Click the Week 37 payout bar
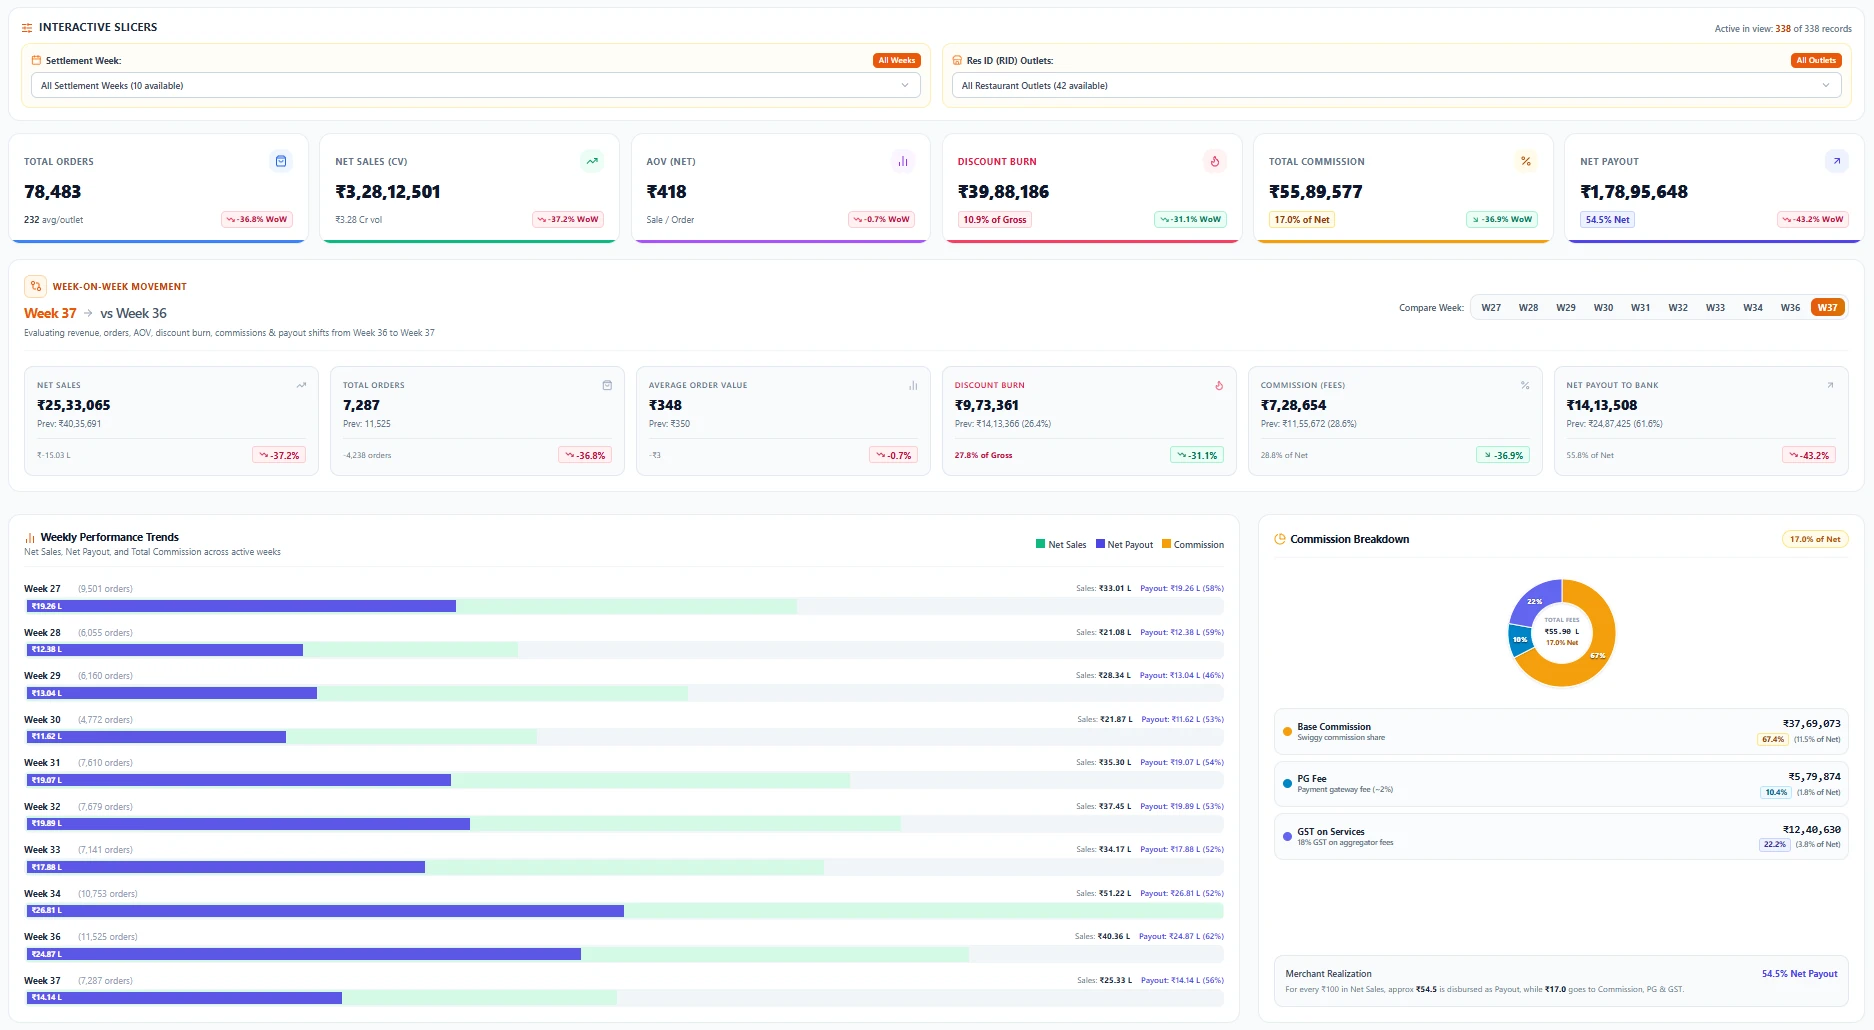1874x1030 pixels. [184, 998]
